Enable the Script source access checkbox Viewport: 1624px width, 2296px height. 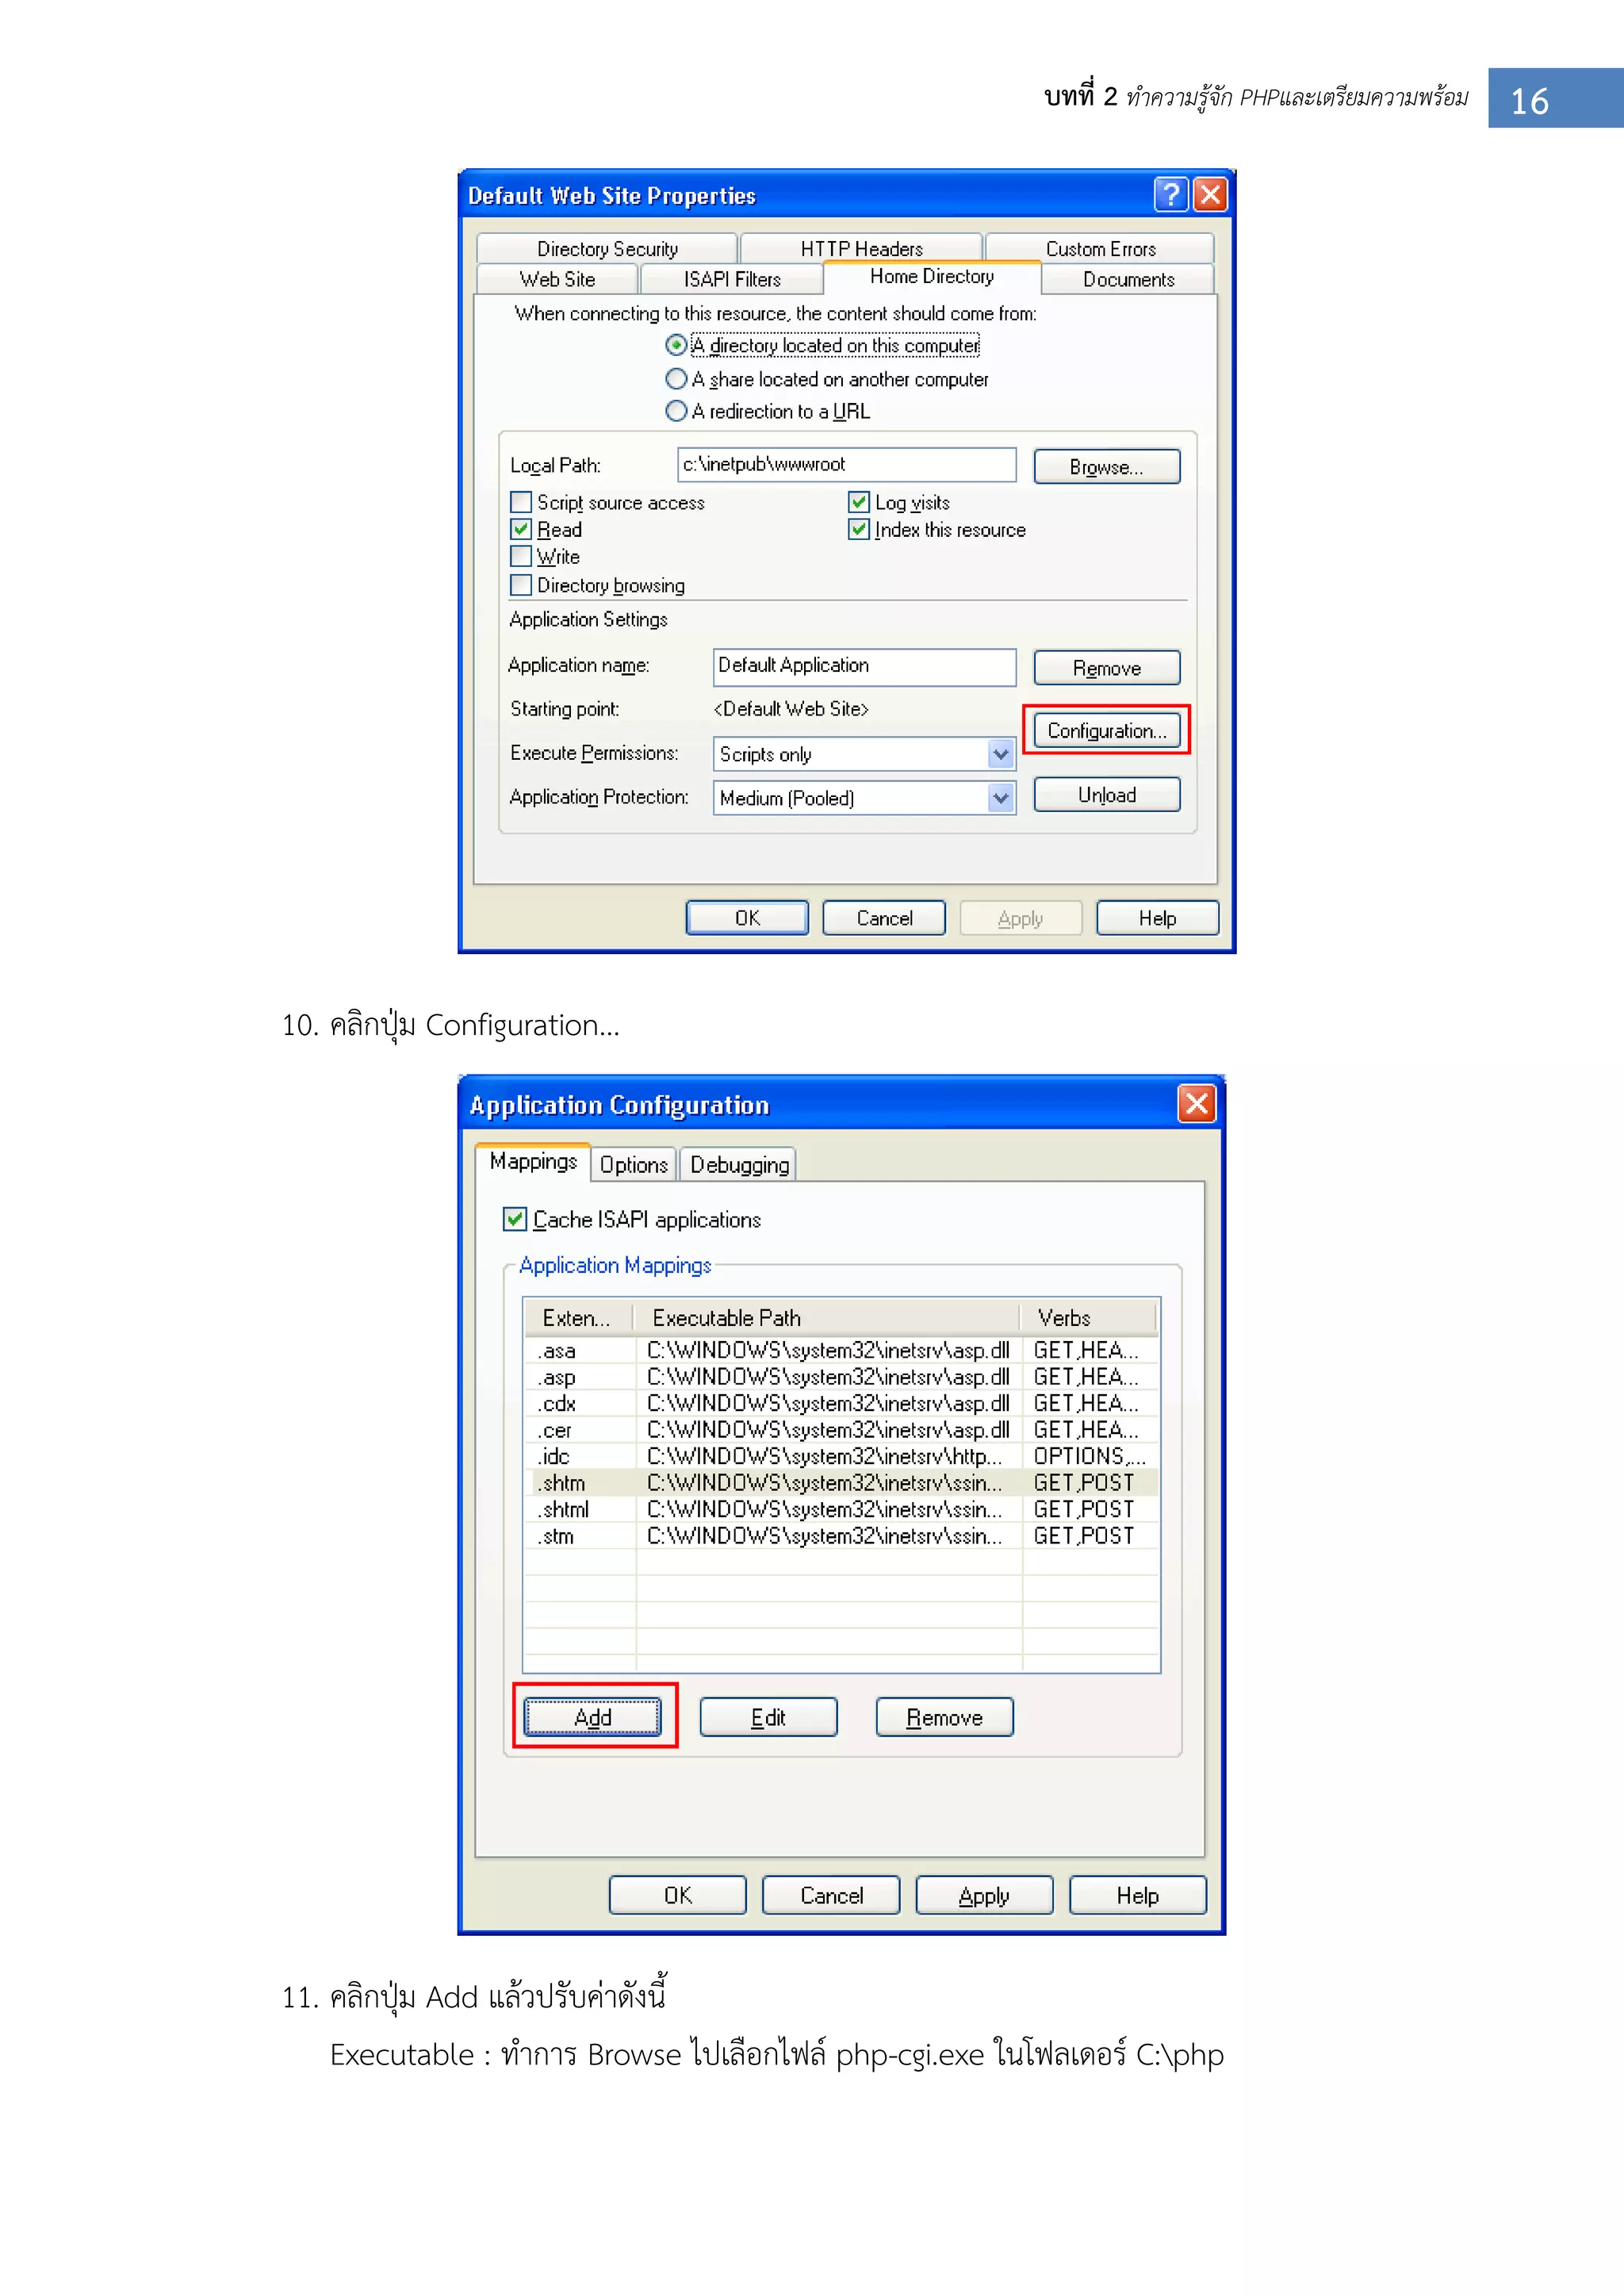(x=521, y=502)
